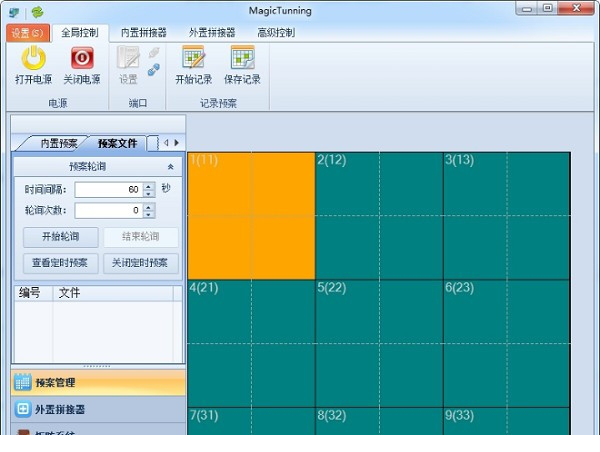Click the 关闭电源 power-off icon
The image size is (600, 452).
[x=81, y=59]
